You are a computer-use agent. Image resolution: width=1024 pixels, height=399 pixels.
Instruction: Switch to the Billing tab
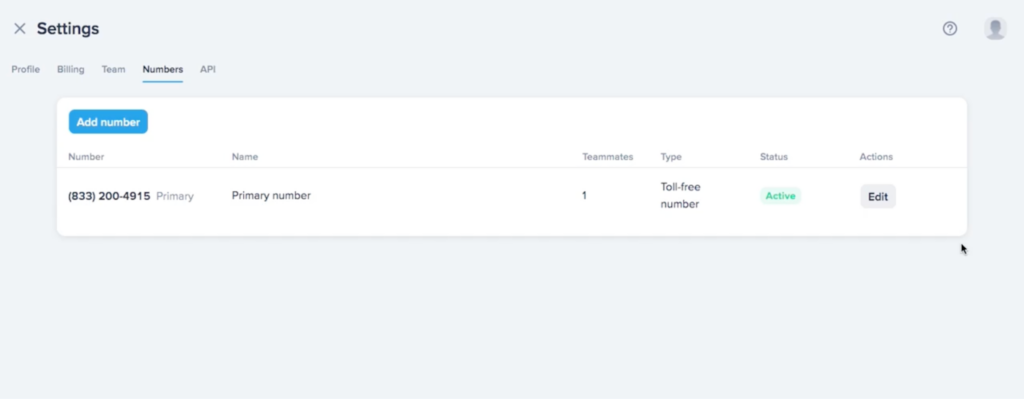pos(71,69)
